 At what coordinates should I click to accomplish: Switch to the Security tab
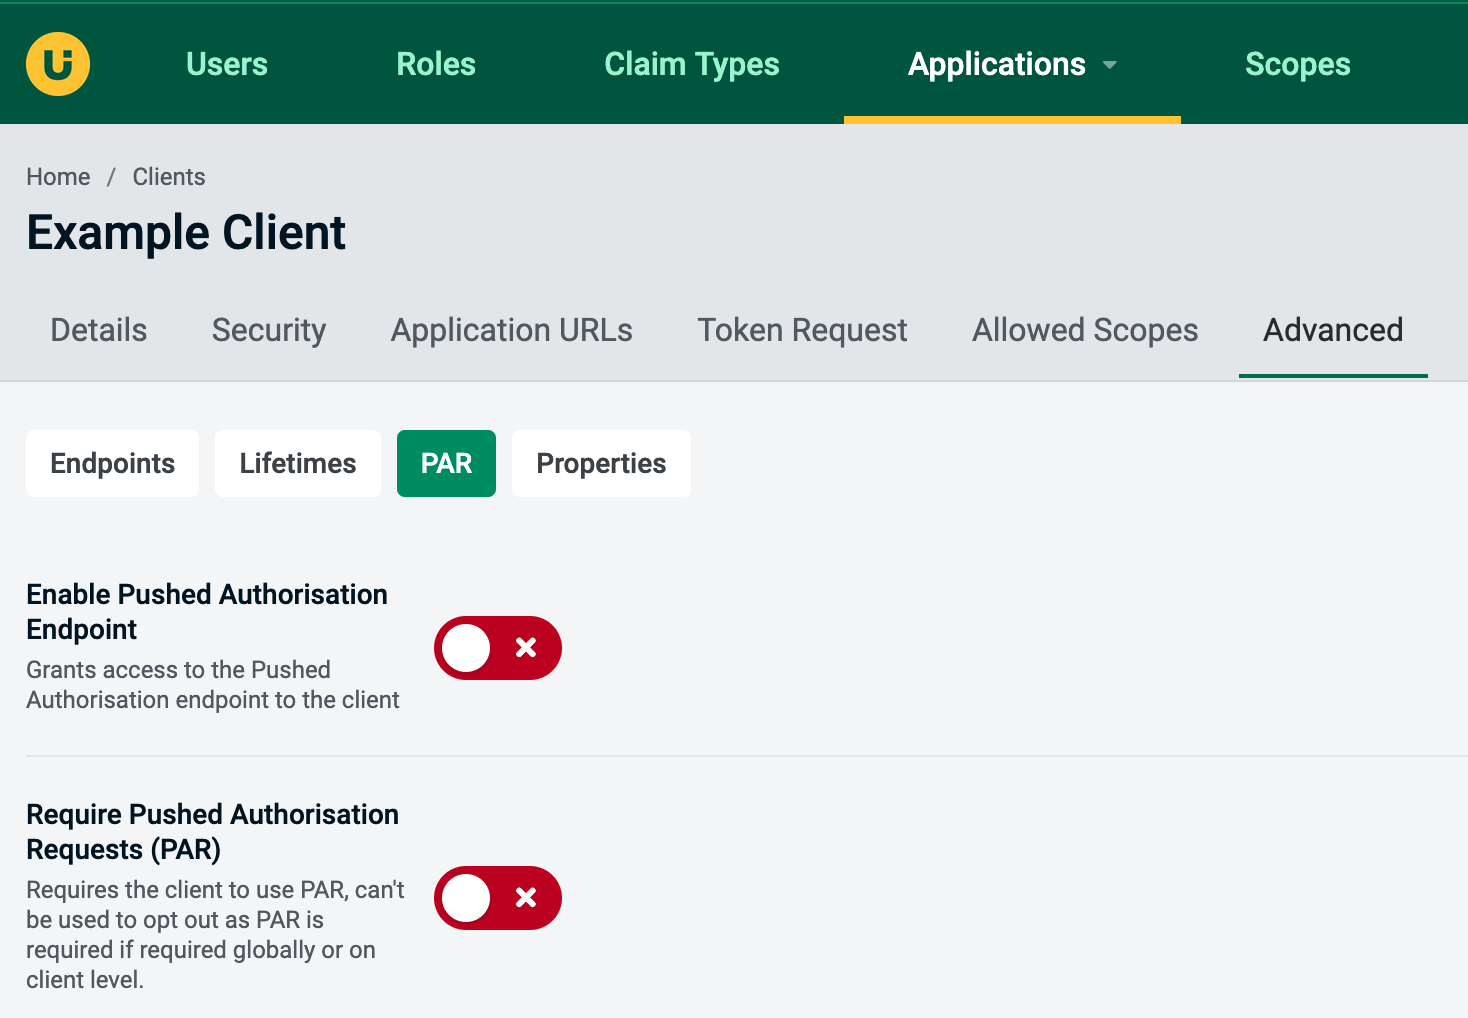click(x=269, y=330)
